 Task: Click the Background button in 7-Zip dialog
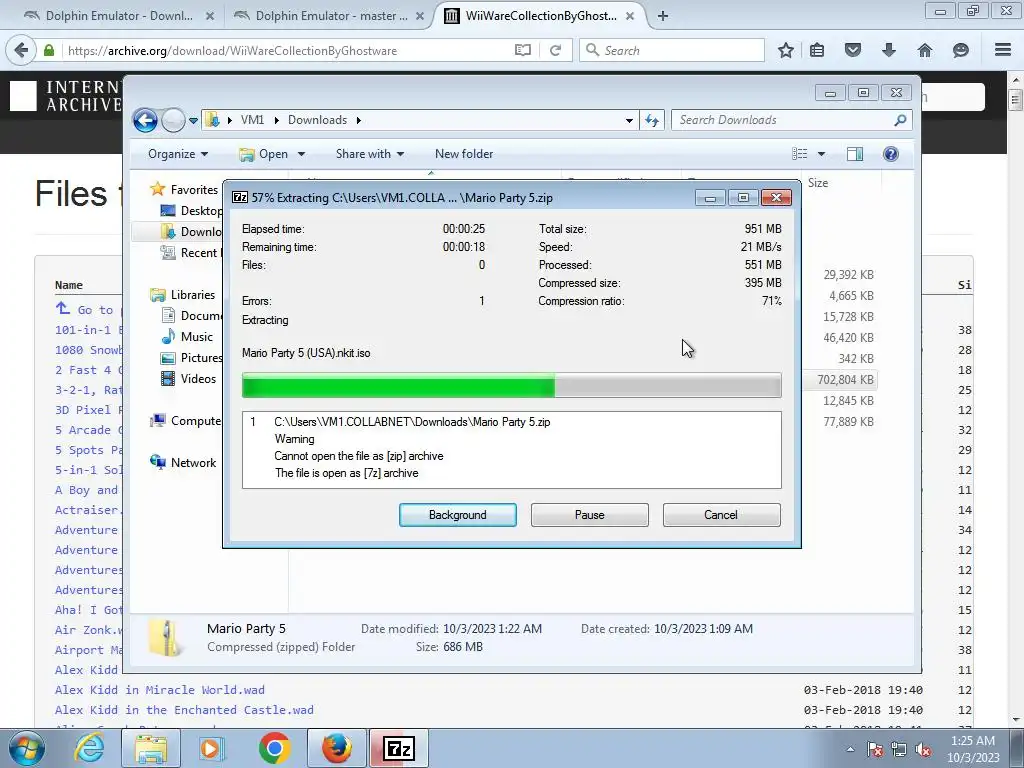point(457,515)
